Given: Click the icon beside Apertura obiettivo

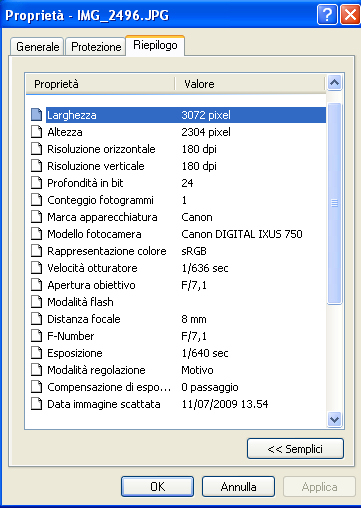Looking at the screenshot, I should tap(37, 285).
